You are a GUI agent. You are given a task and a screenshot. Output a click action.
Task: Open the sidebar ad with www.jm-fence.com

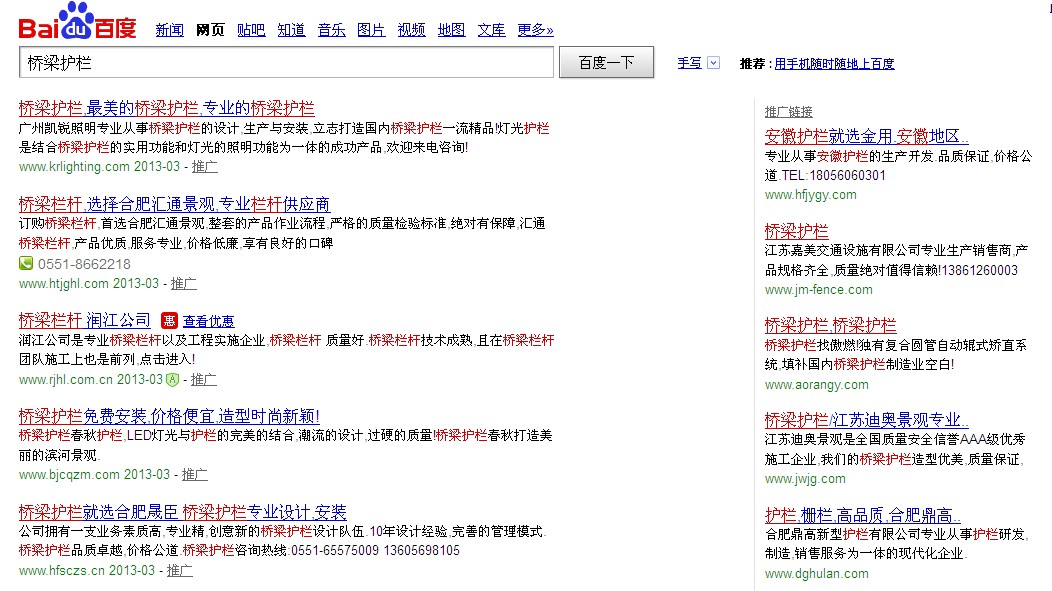point(796,231)
